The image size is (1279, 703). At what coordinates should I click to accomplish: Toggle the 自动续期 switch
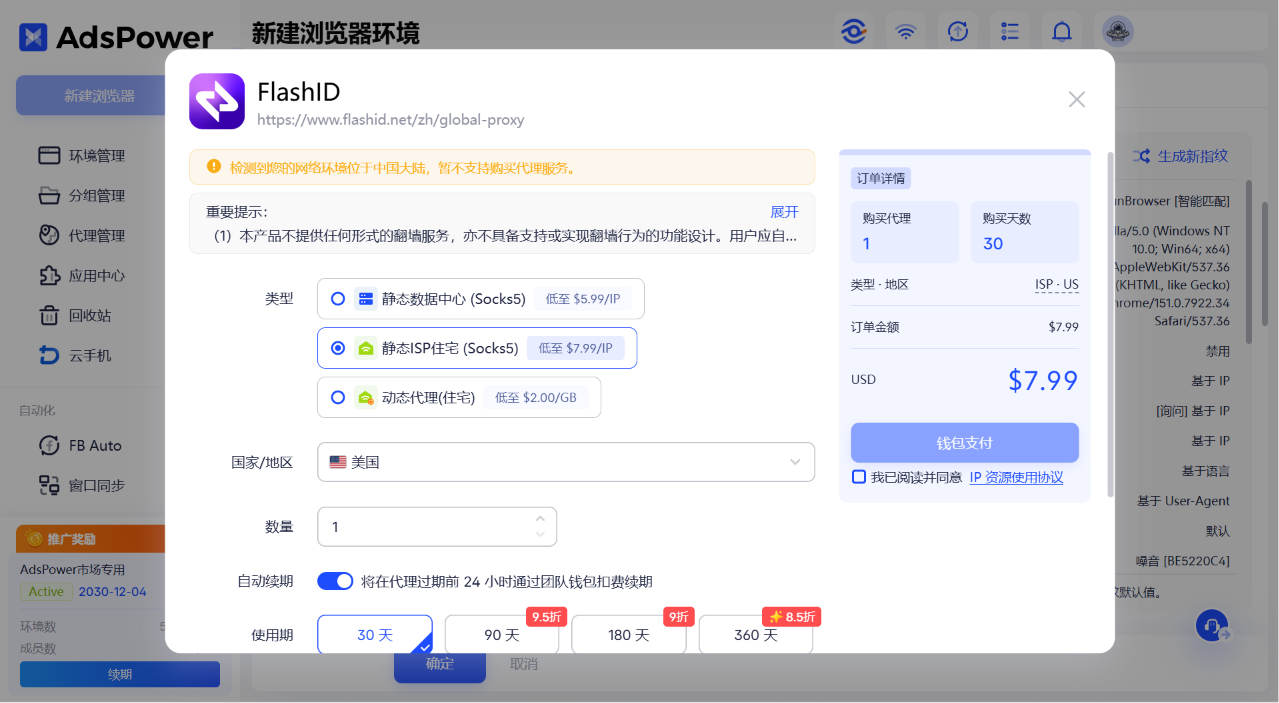pos(335,581)
